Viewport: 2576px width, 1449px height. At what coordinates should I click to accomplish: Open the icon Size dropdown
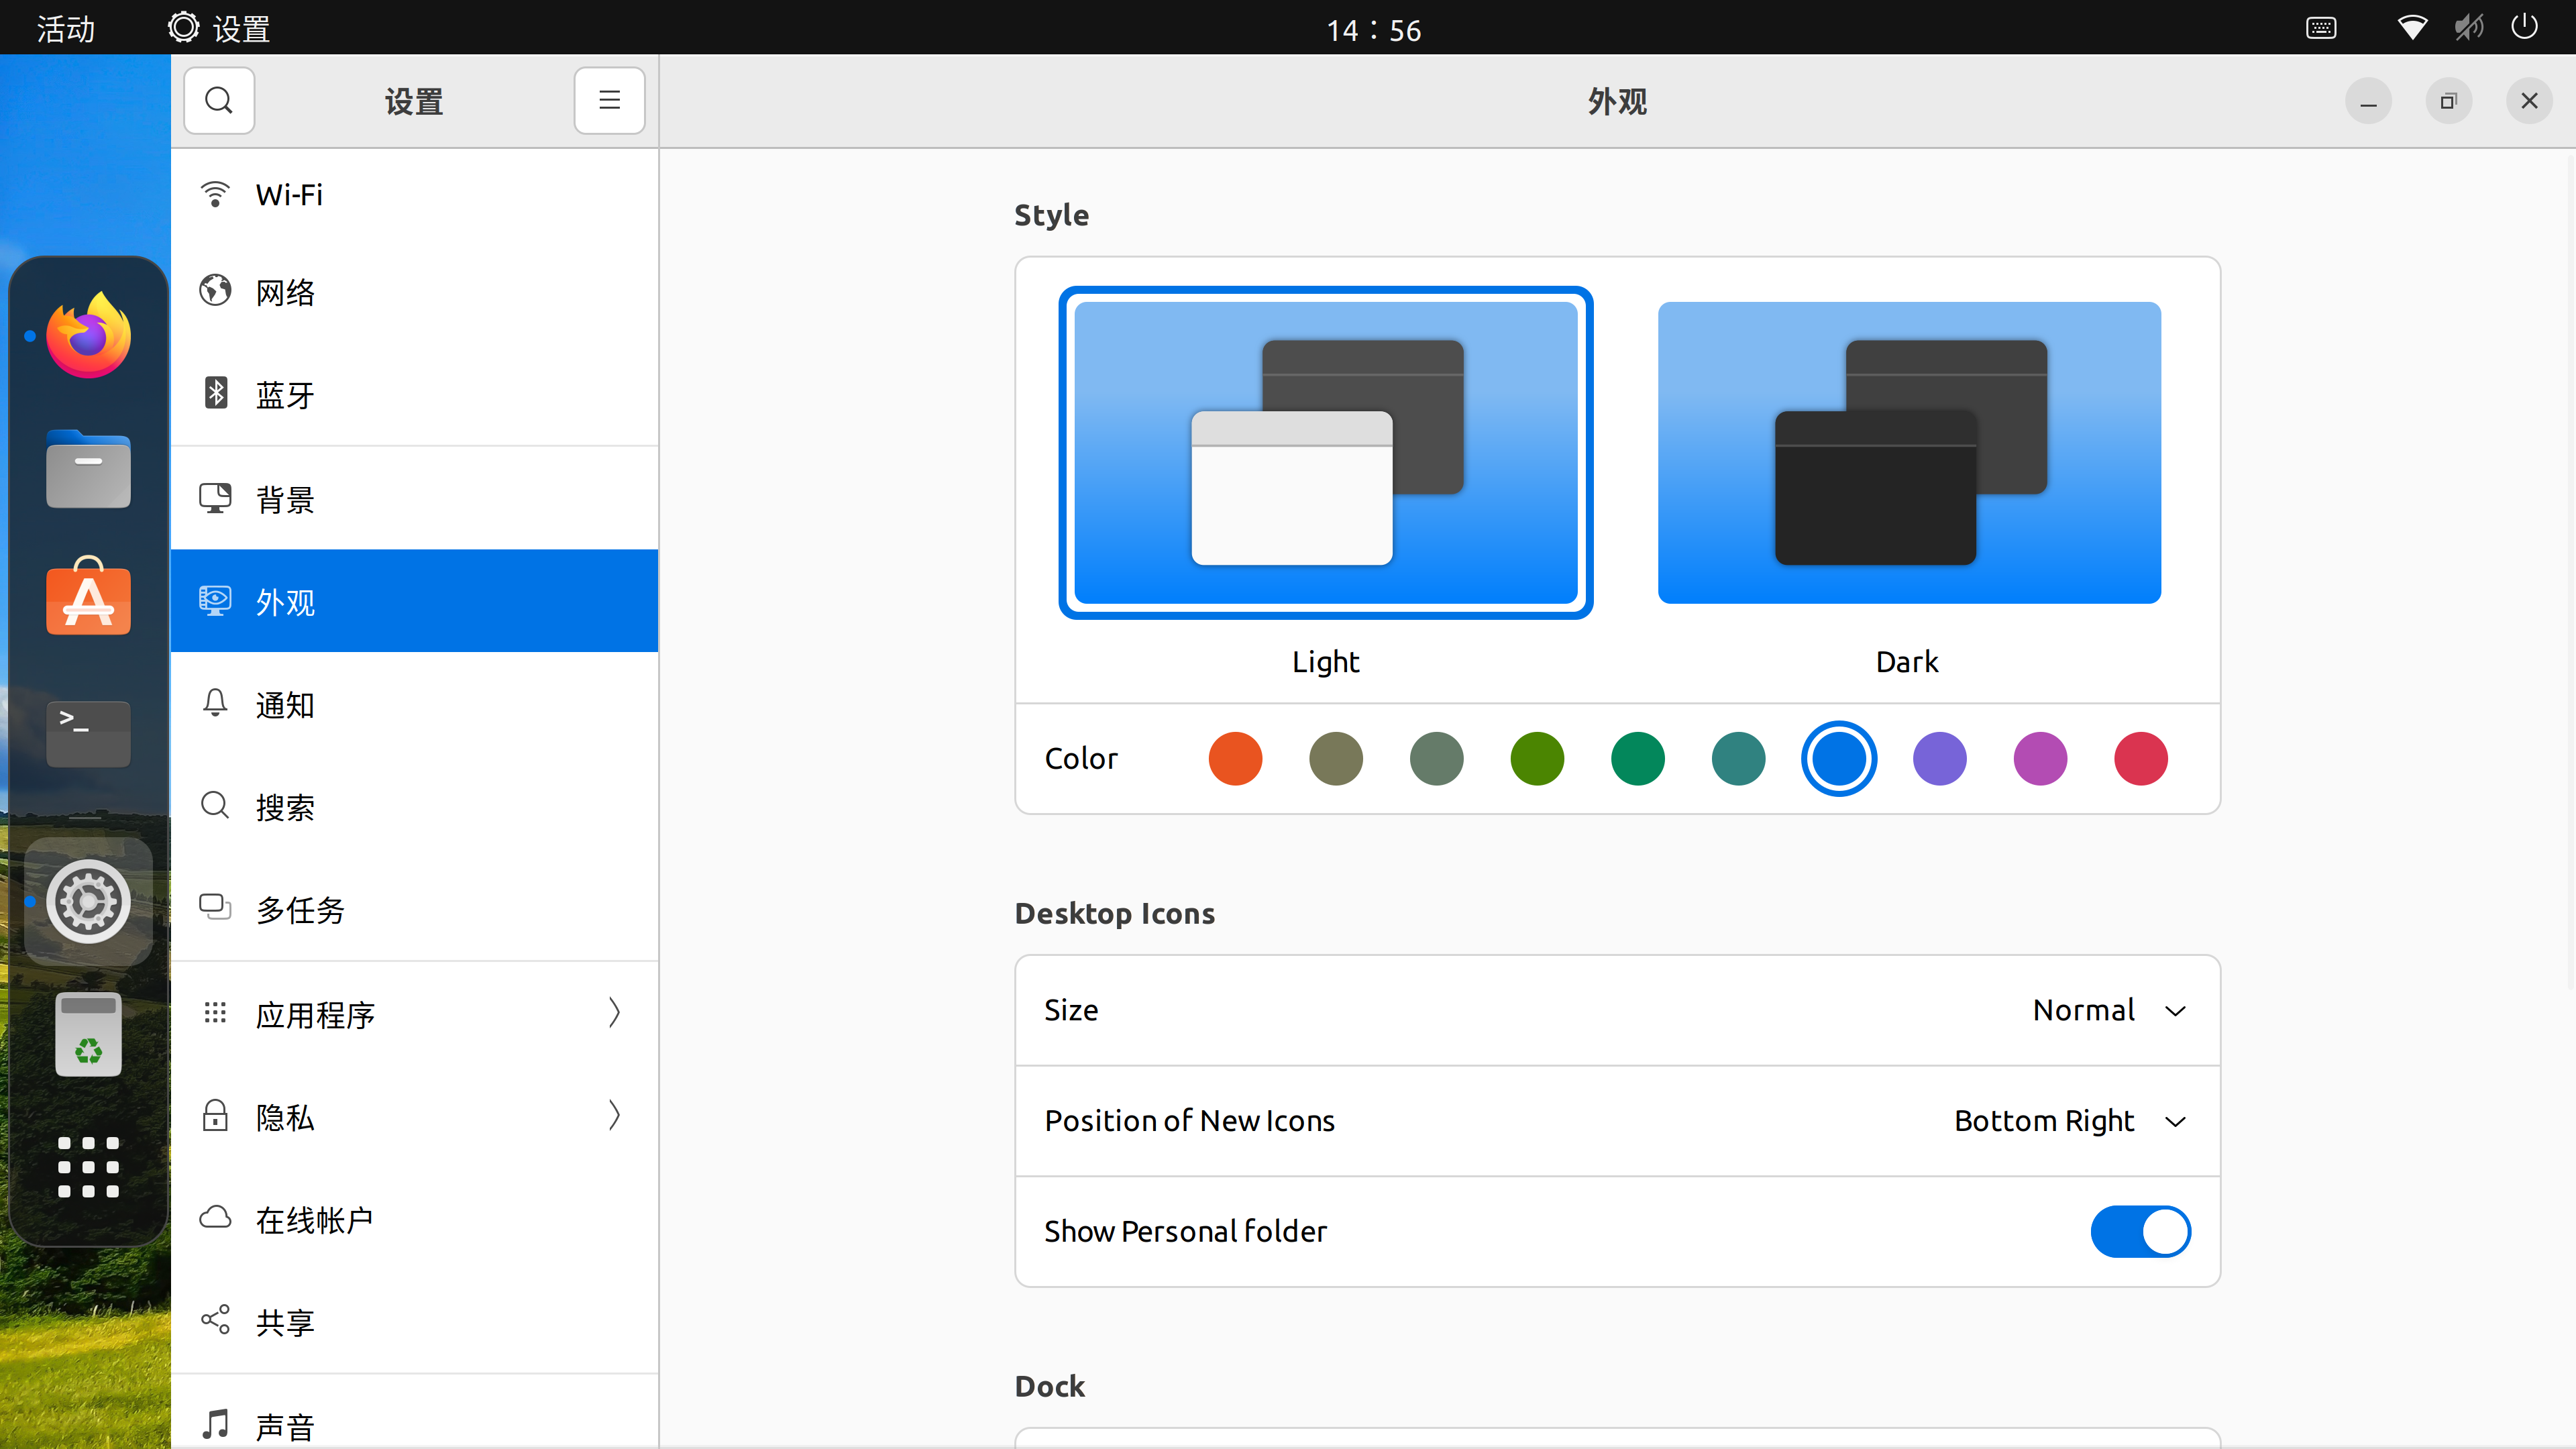tap(2108, 1010)
